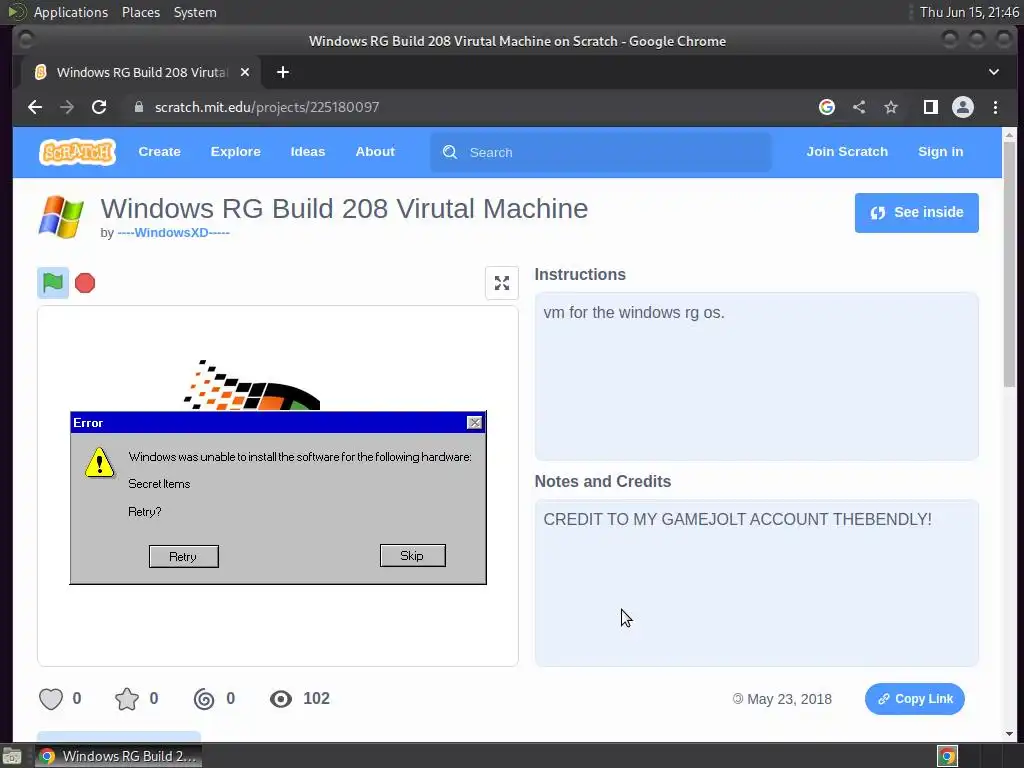This screenshot has width=1024, height=768.
Task: Click the remix spiral icon
Action: pos(204,699)
